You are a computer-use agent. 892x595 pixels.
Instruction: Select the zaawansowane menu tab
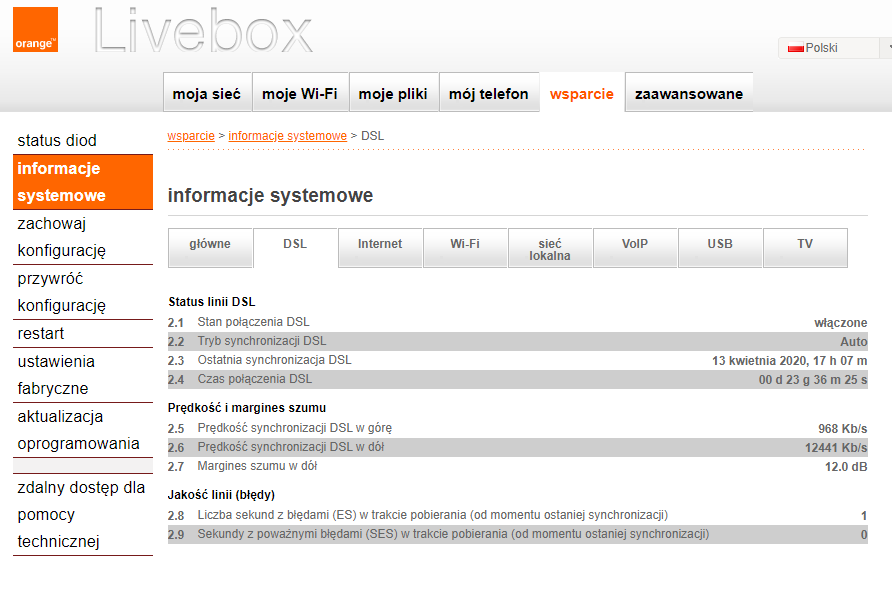point(688,94)
